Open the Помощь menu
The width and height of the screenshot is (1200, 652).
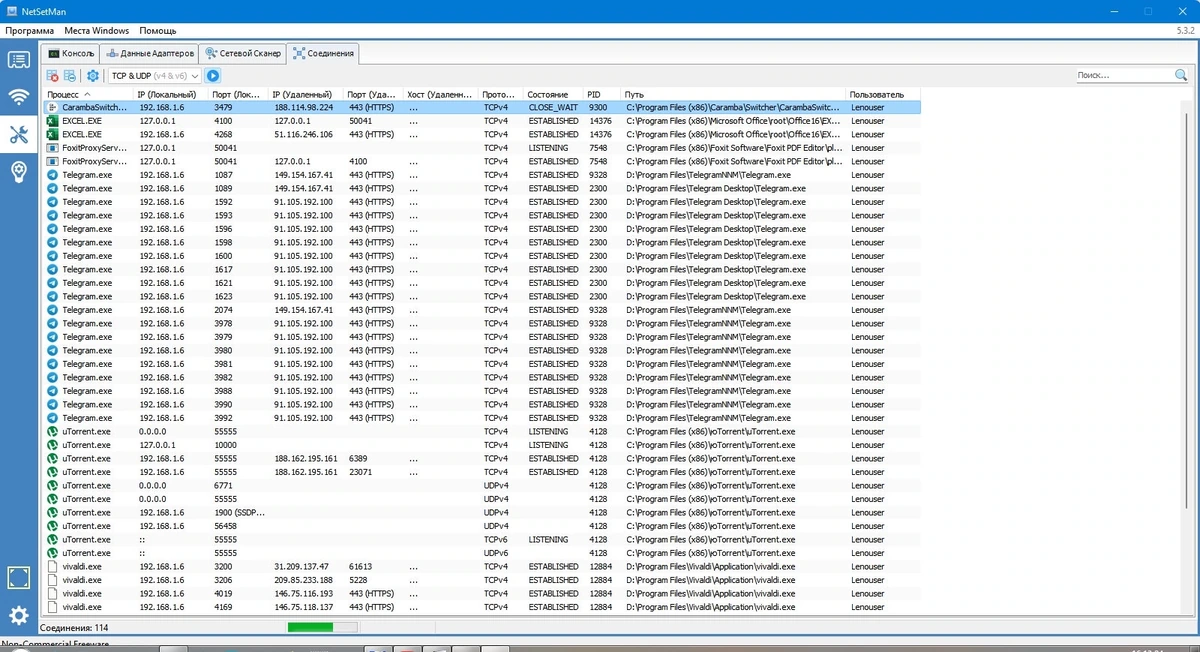click(x=158, y=31)
